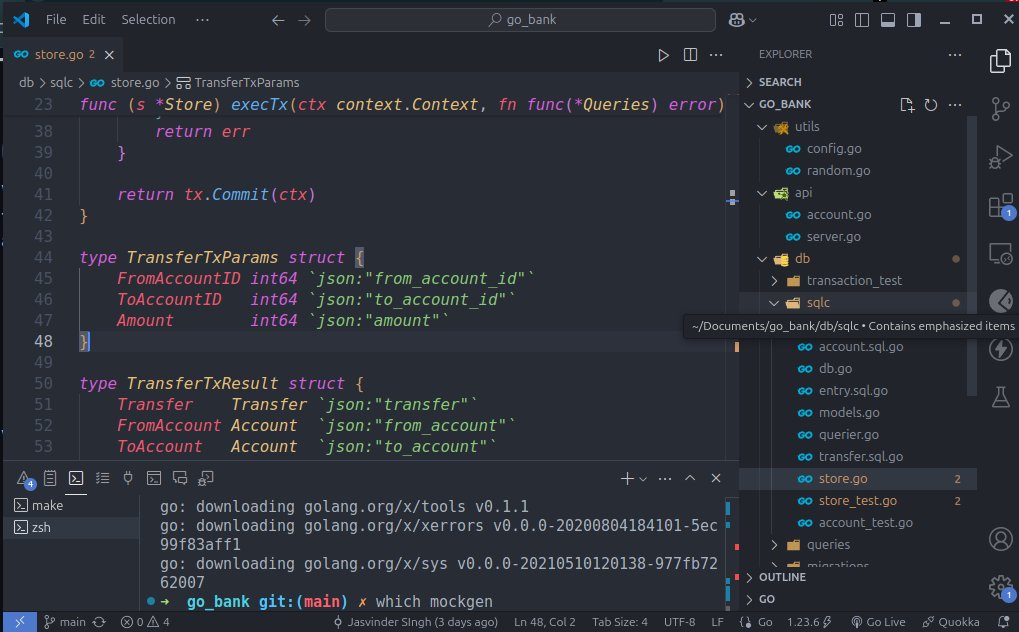Open terminal launch profile dropdown arrow

[x=643, y=479]
